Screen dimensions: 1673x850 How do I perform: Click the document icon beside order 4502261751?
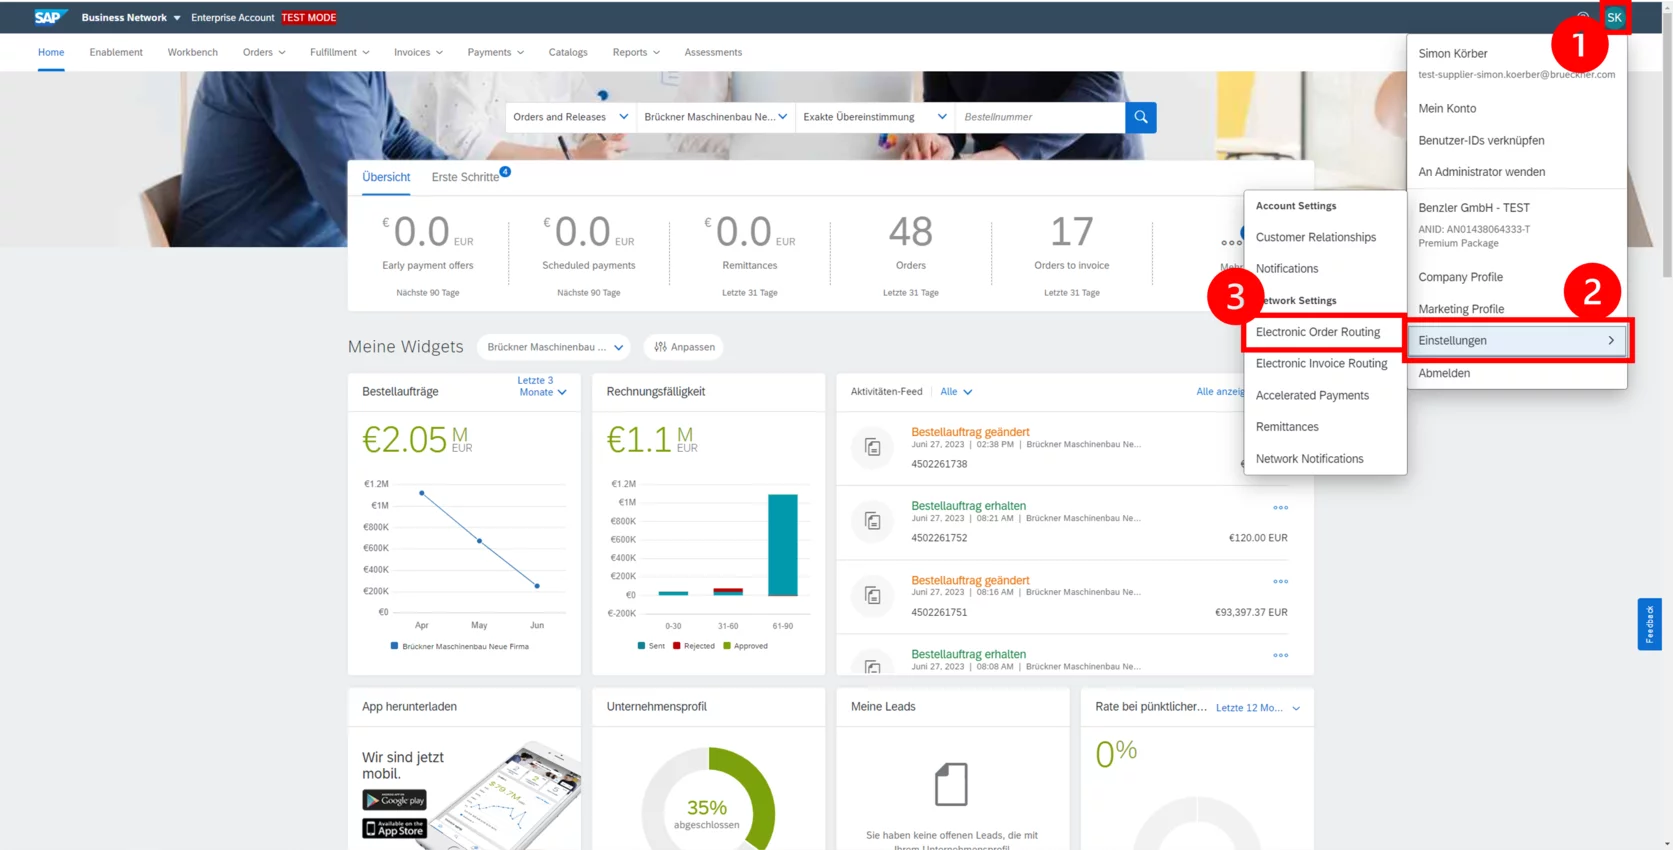click(x=872, y=595)
